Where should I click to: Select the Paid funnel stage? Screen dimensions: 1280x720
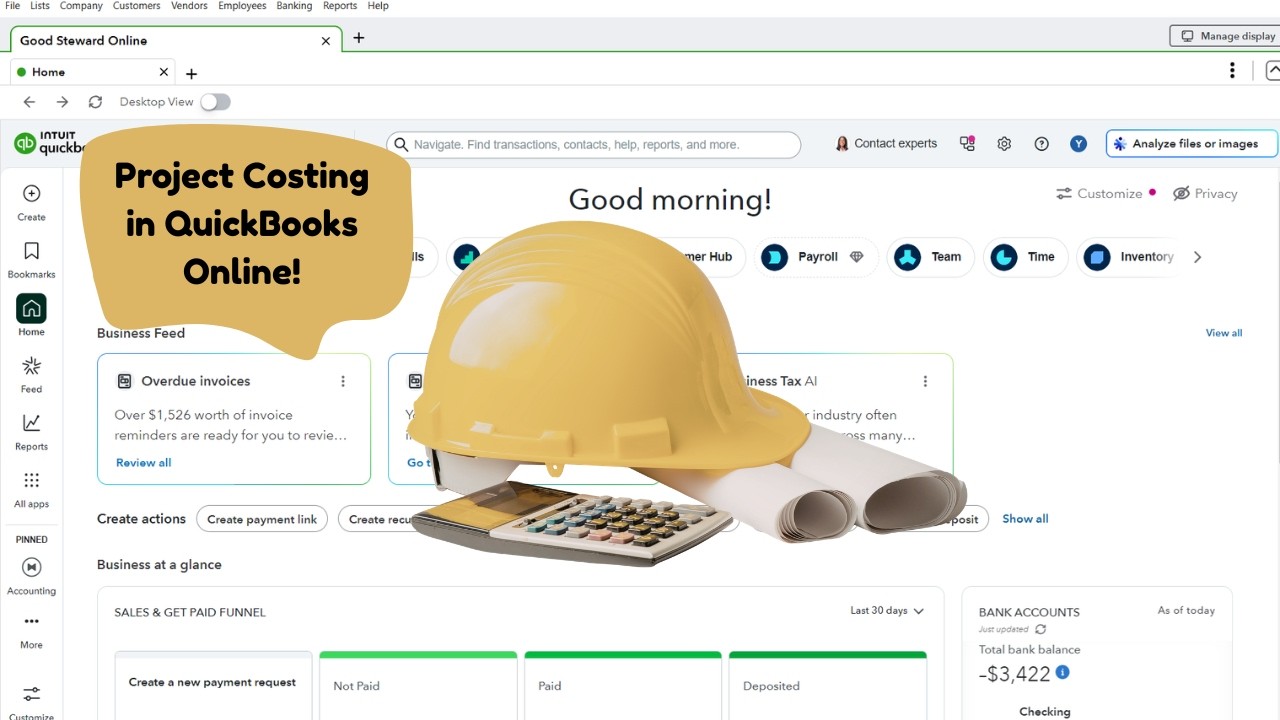point(622,685)
